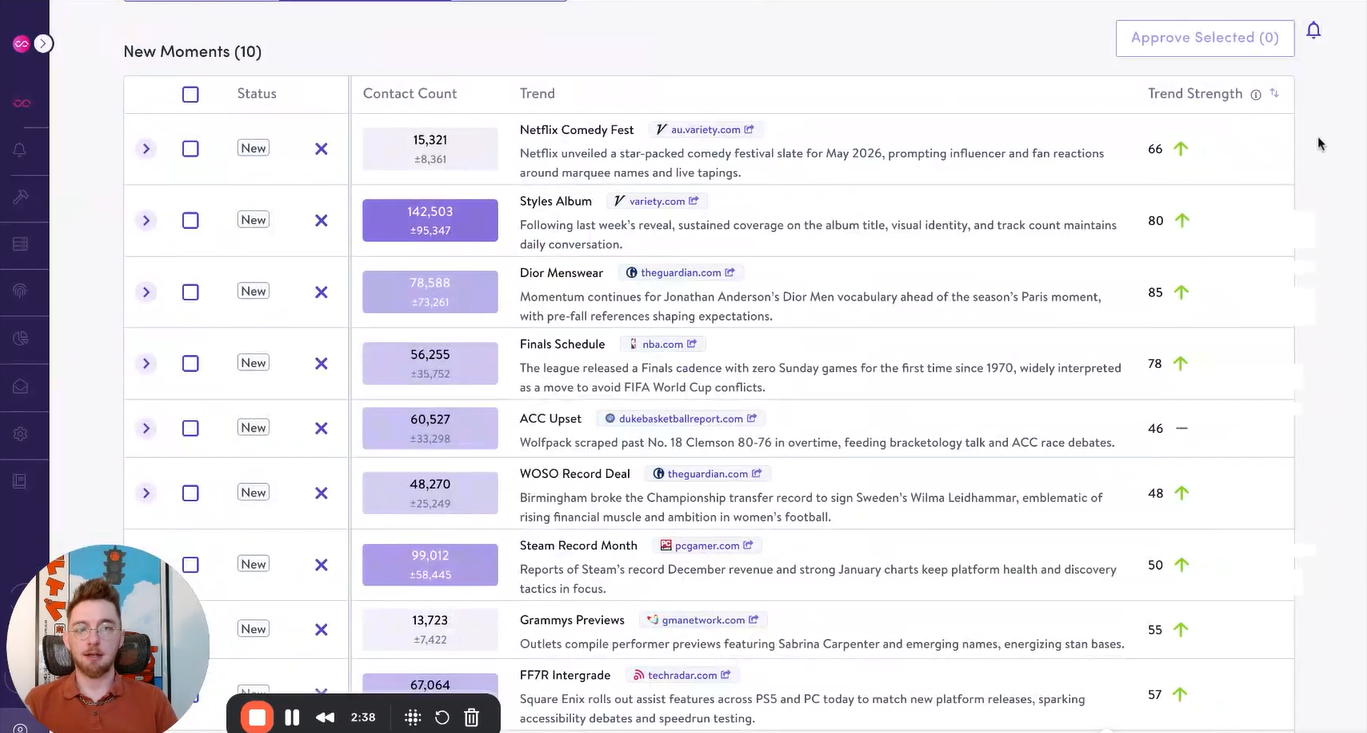Dismiss the Netflix Comedy Fest moment with X
The height and width of the screenshot is (733, 1367).
(321, 149)
